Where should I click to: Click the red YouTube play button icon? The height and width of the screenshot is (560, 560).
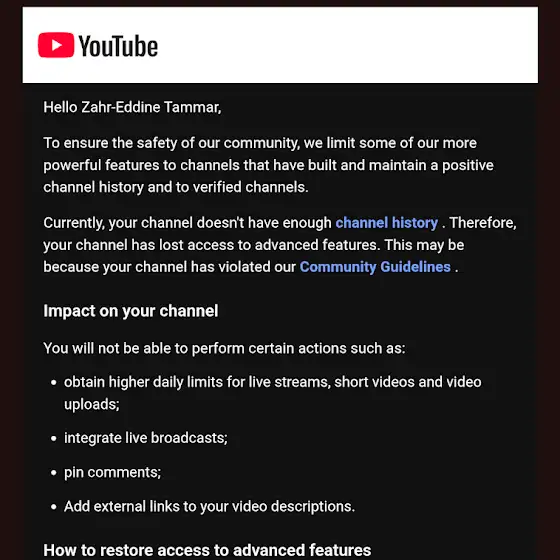(56, 45)
